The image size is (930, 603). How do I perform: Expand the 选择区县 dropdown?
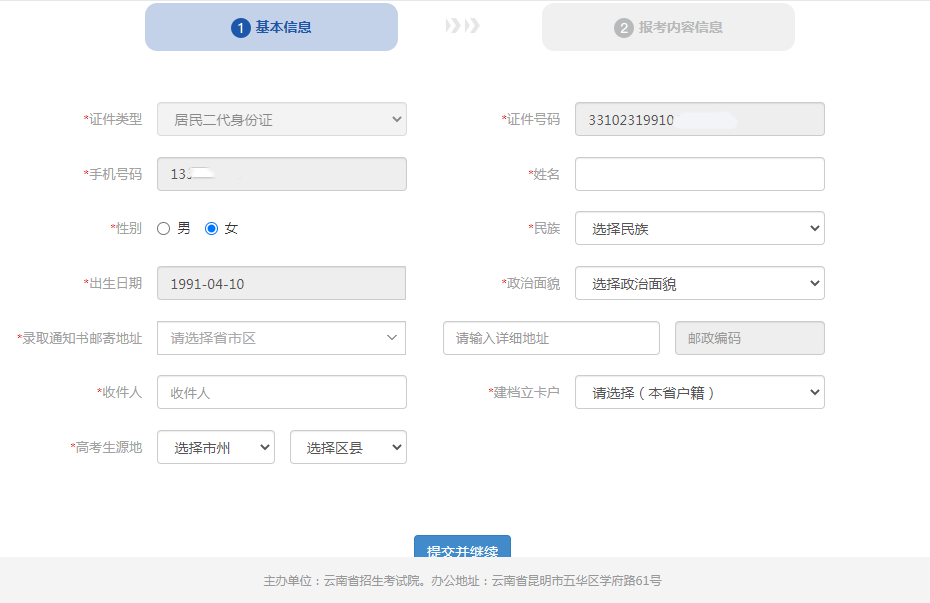[x=348, y=448]
